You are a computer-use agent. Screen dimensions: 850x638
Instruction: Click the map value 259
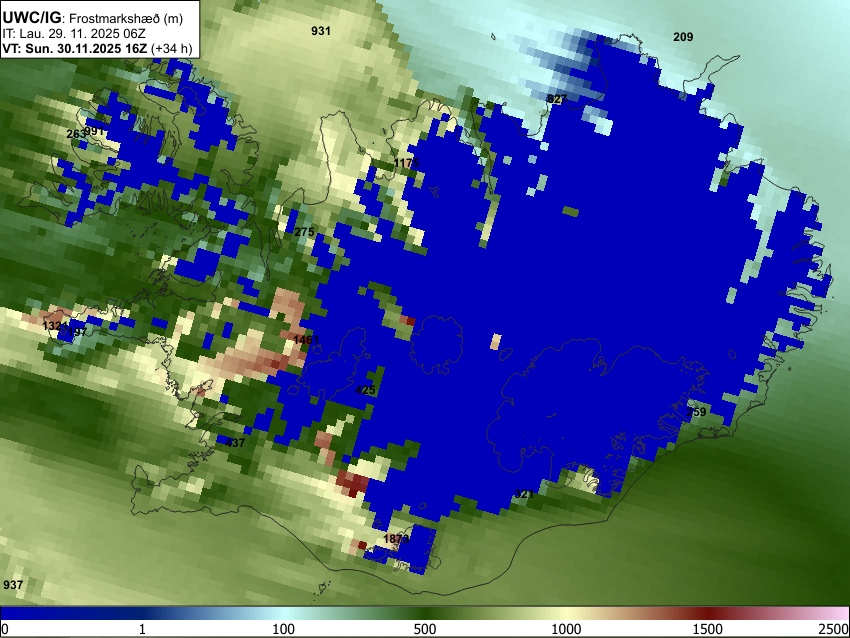[x=697, y=412]
